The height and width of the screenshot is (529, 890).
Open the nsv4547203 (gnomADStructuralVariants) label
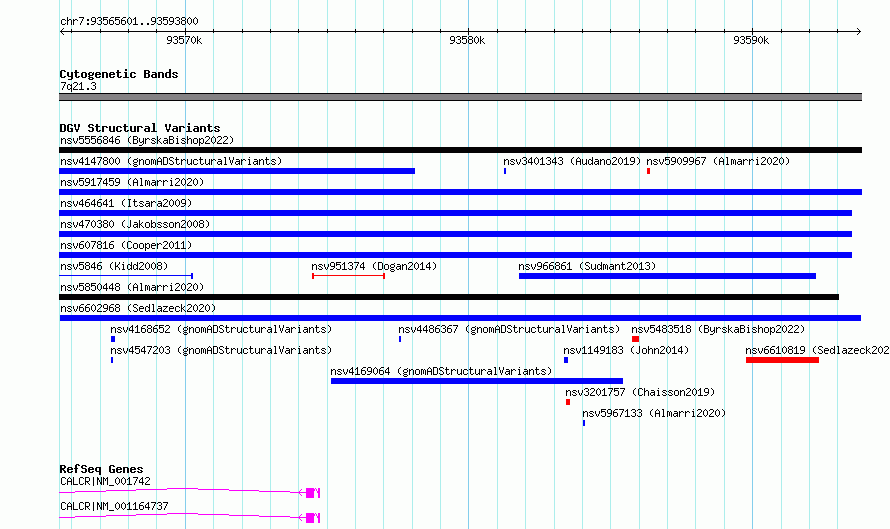221,350
